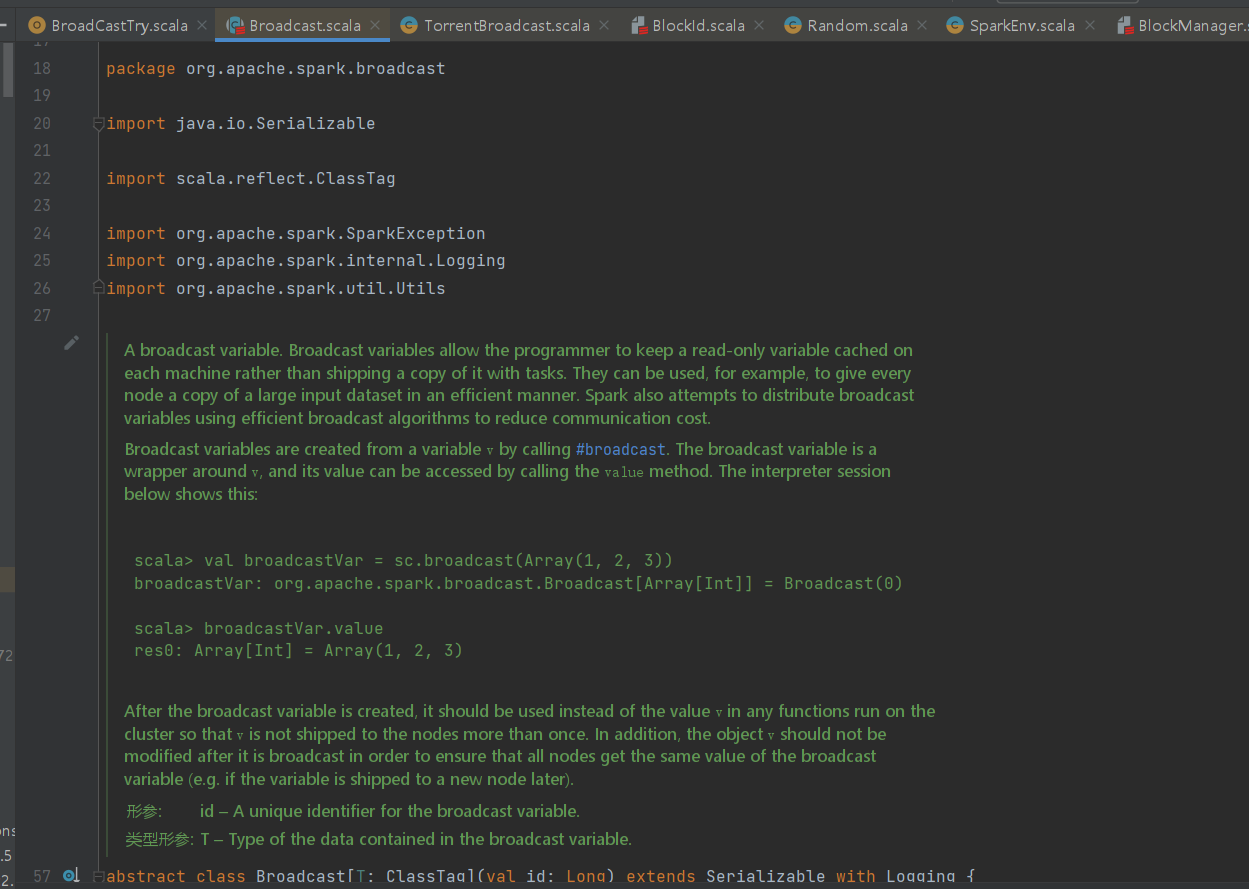Click the fold end marker at line 26

(x=98, y=288)
